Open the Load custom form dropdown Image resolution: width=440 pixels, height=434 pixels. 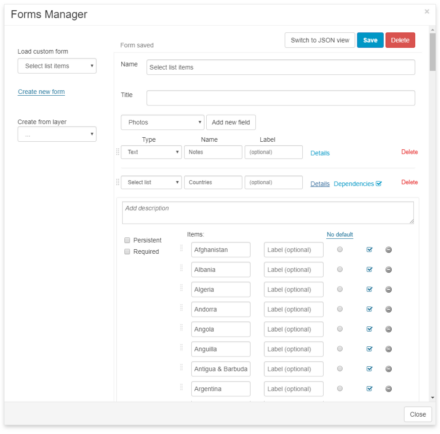coord(57,66)
